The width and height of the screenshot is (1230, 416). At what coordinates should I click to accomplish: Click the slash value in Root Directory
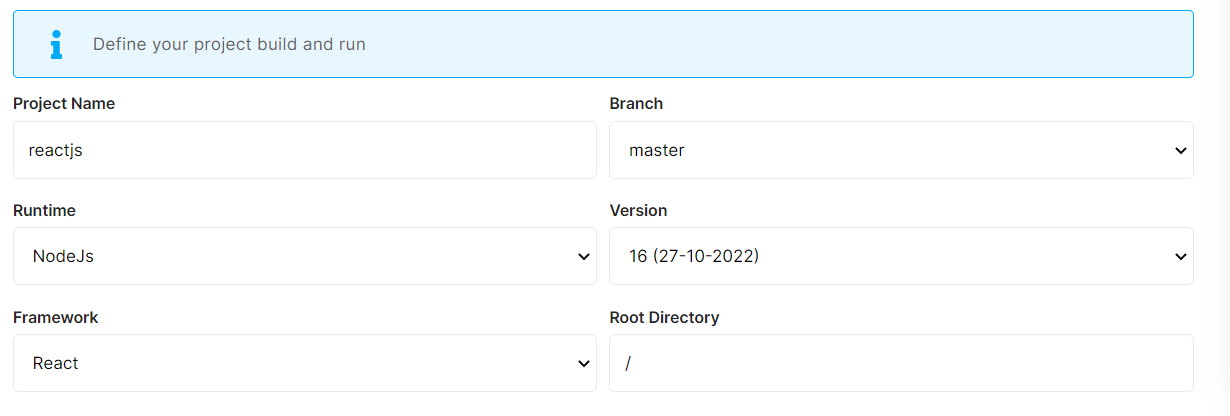point(628,363)
